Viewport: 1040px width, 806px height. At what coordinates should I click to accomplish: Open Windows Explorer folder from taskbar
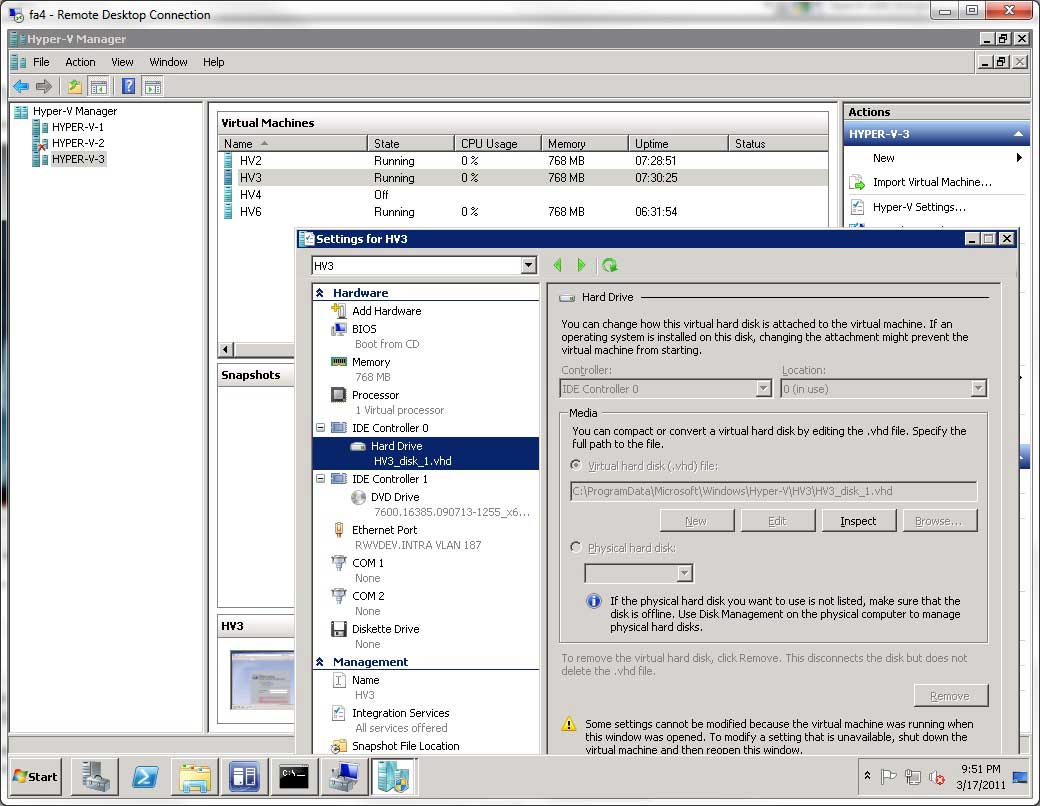[194, 776]
